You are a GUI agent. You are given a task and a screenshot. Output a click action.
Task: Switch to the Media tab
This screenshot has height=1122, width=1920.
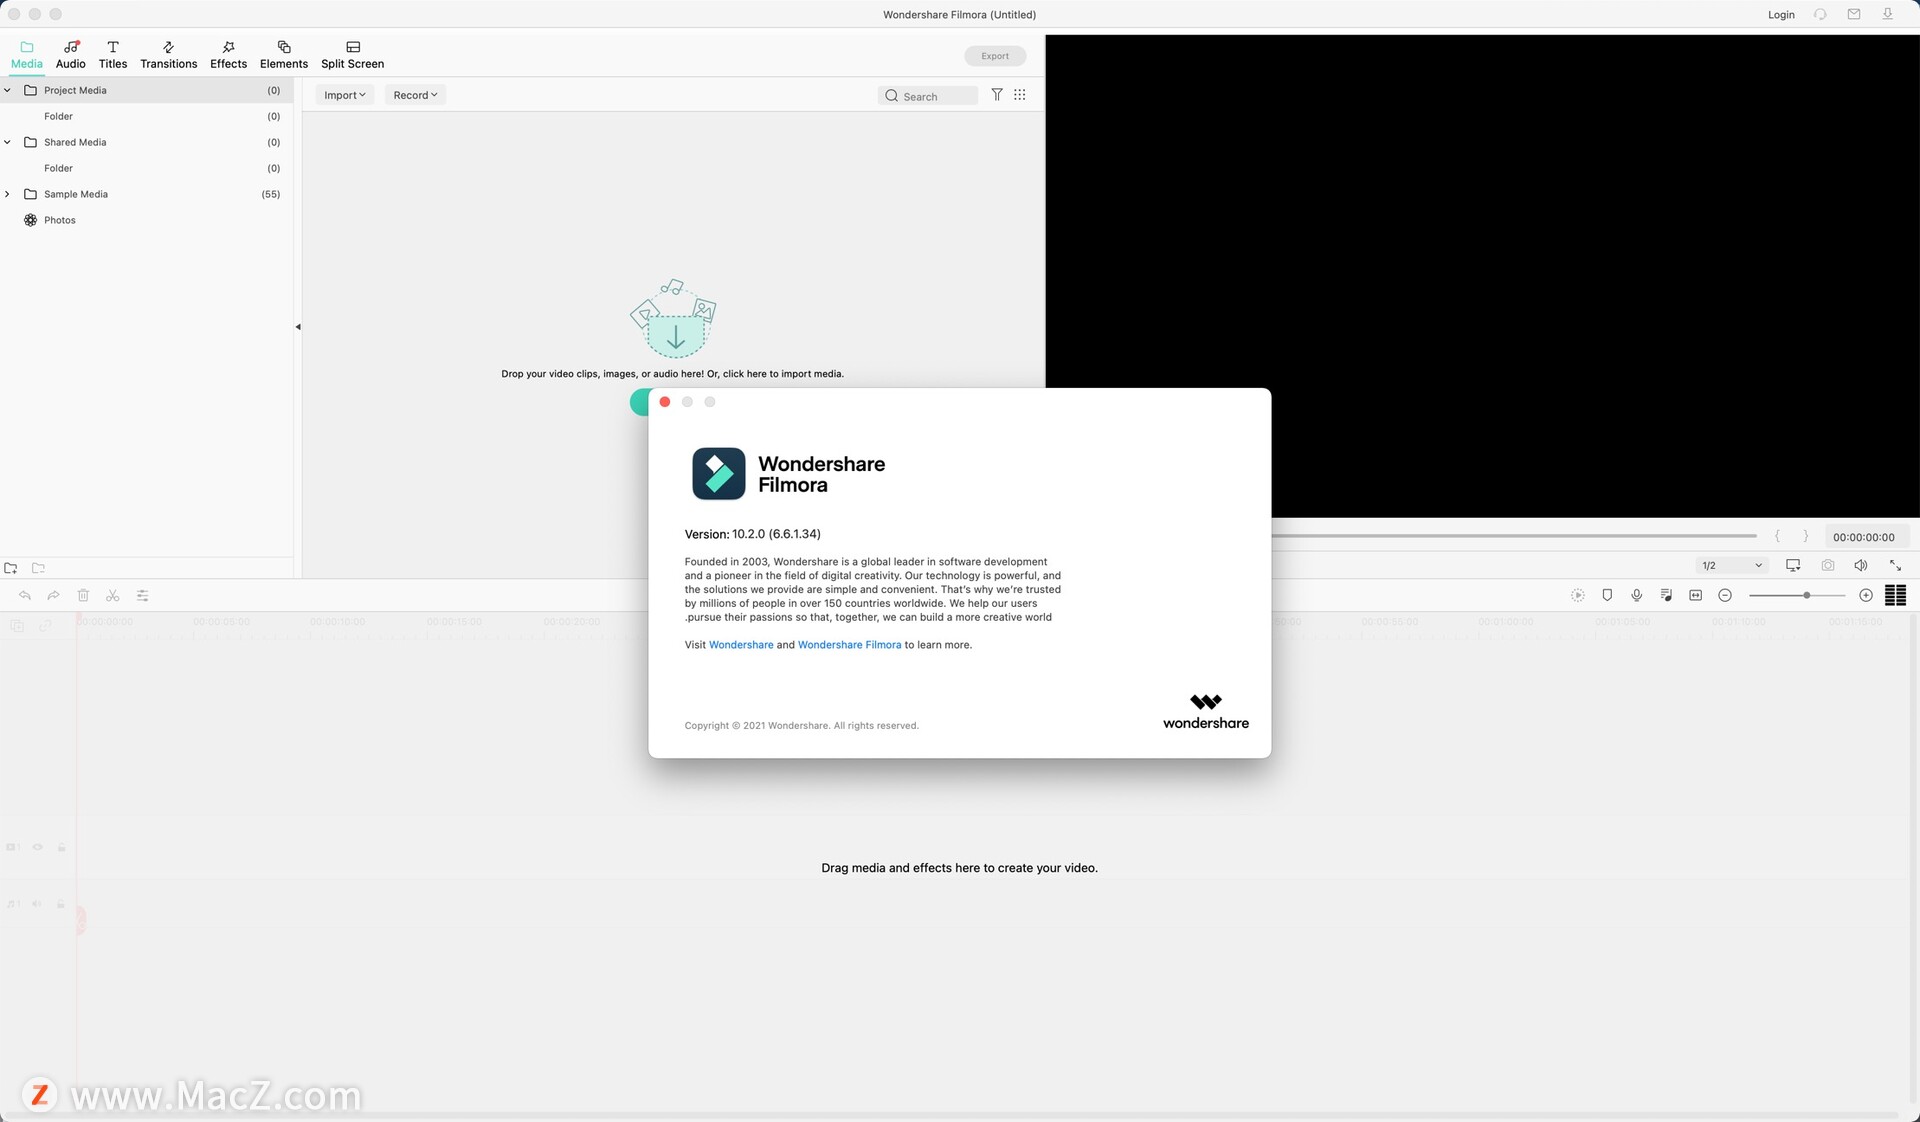coord(27,55)
